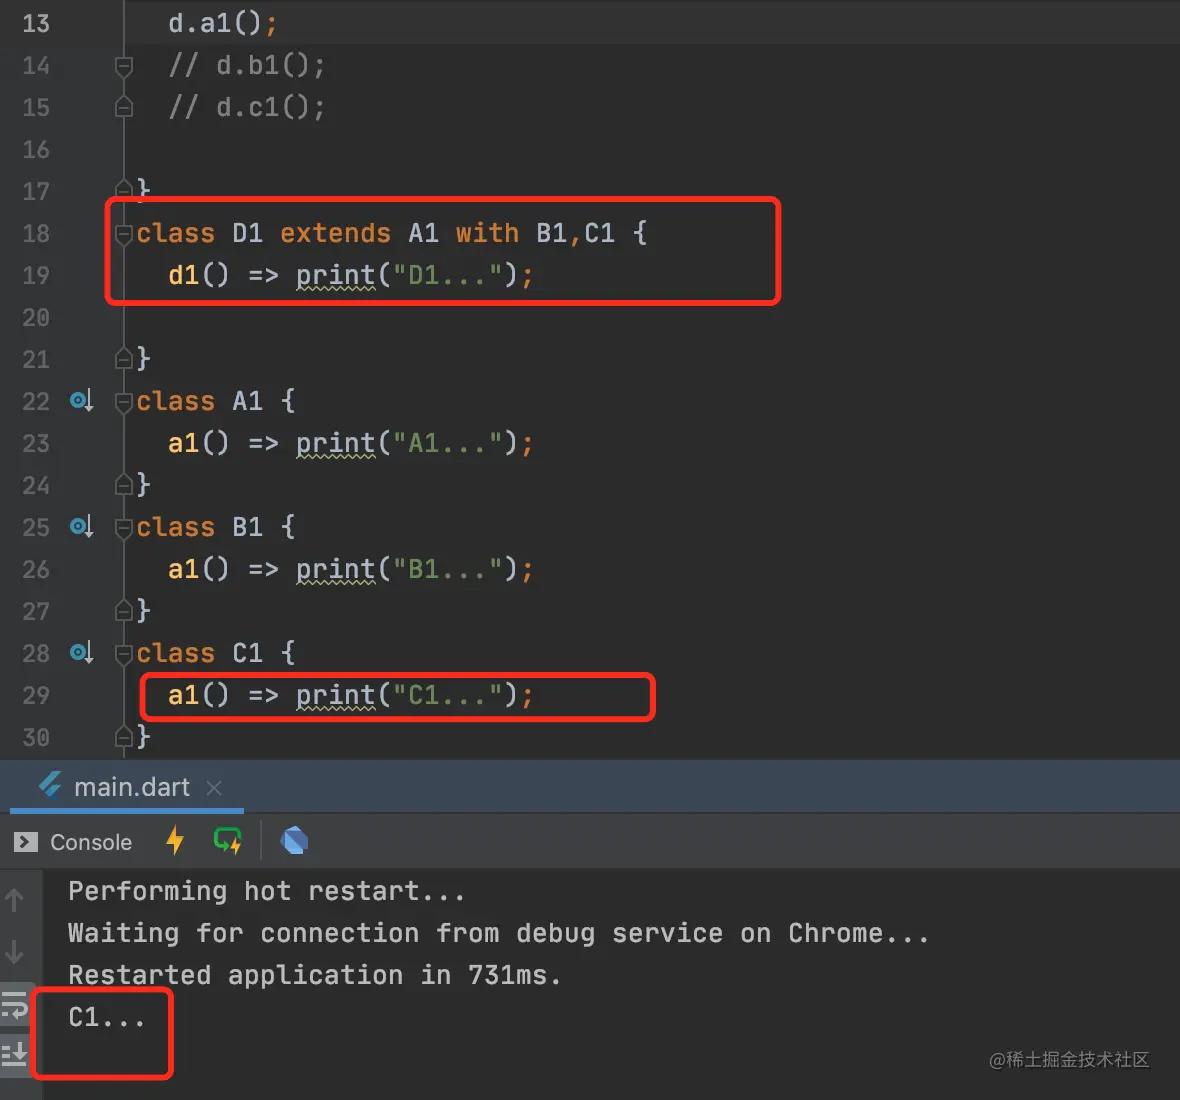Click the "Restarted application in 731ms." line

pos(315,976)
